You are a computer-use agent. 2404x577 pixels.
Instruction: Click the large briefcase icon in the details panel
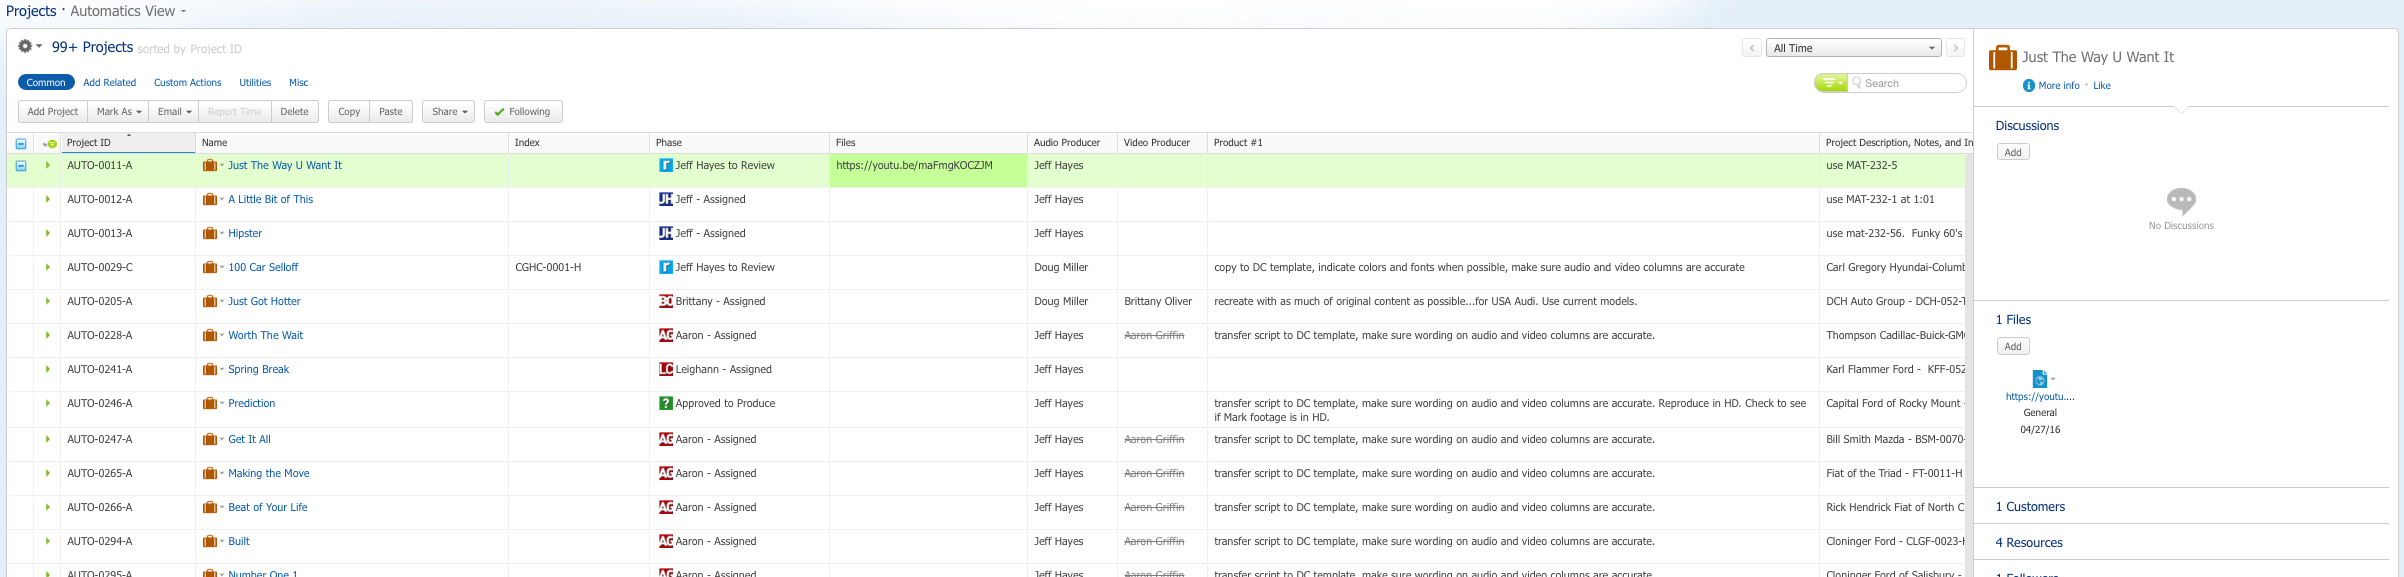pos(2003,58)
